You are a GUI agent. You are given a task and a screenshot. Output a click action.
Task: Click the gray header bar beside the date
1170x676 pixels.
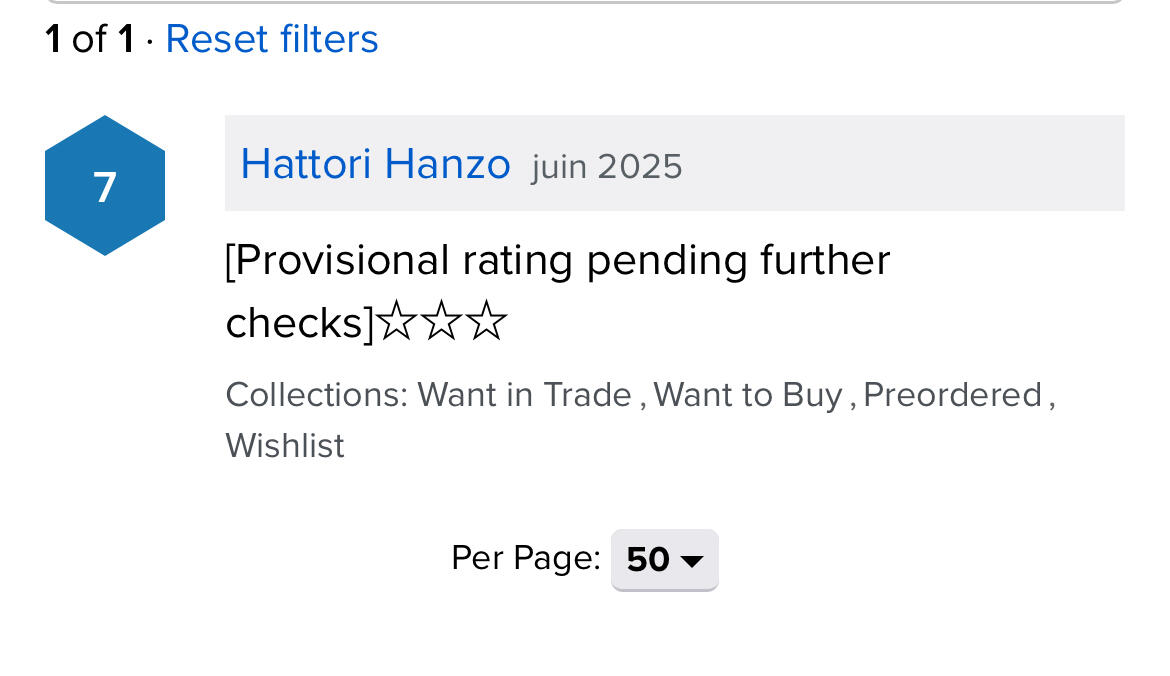pyautogui.click(x=900, y=164)
